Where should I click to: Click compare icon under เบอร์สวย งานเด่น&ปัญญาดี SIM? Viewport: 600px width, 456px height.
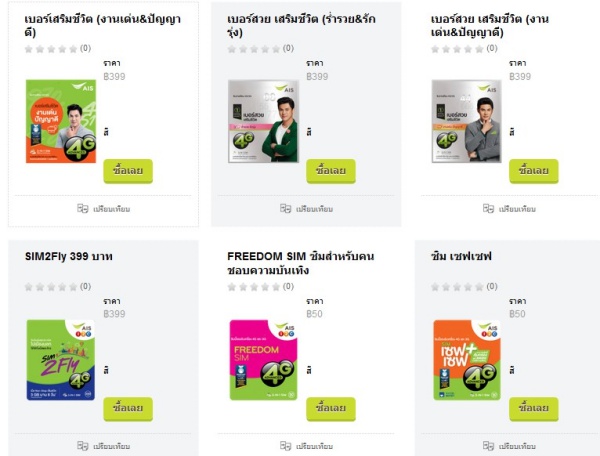tap(488, 208)
